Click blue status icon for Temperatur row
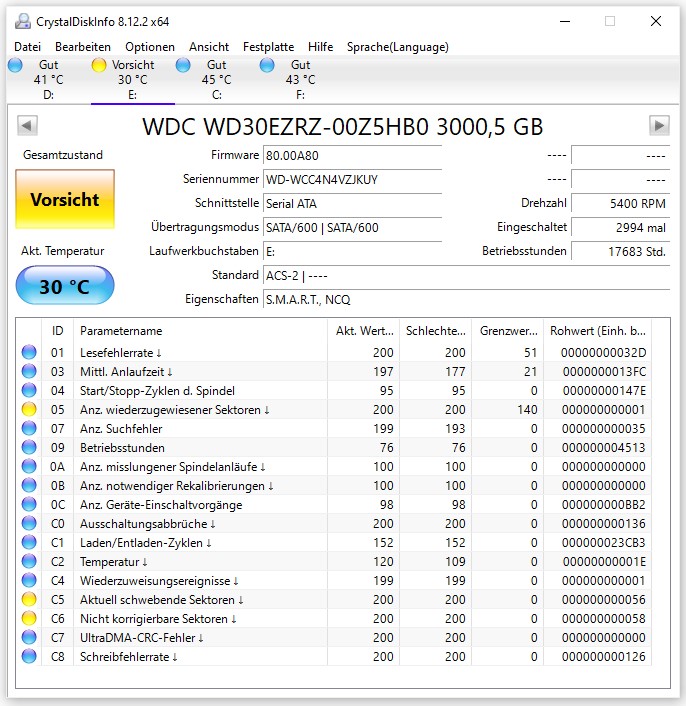 click(x=29, y=561)
